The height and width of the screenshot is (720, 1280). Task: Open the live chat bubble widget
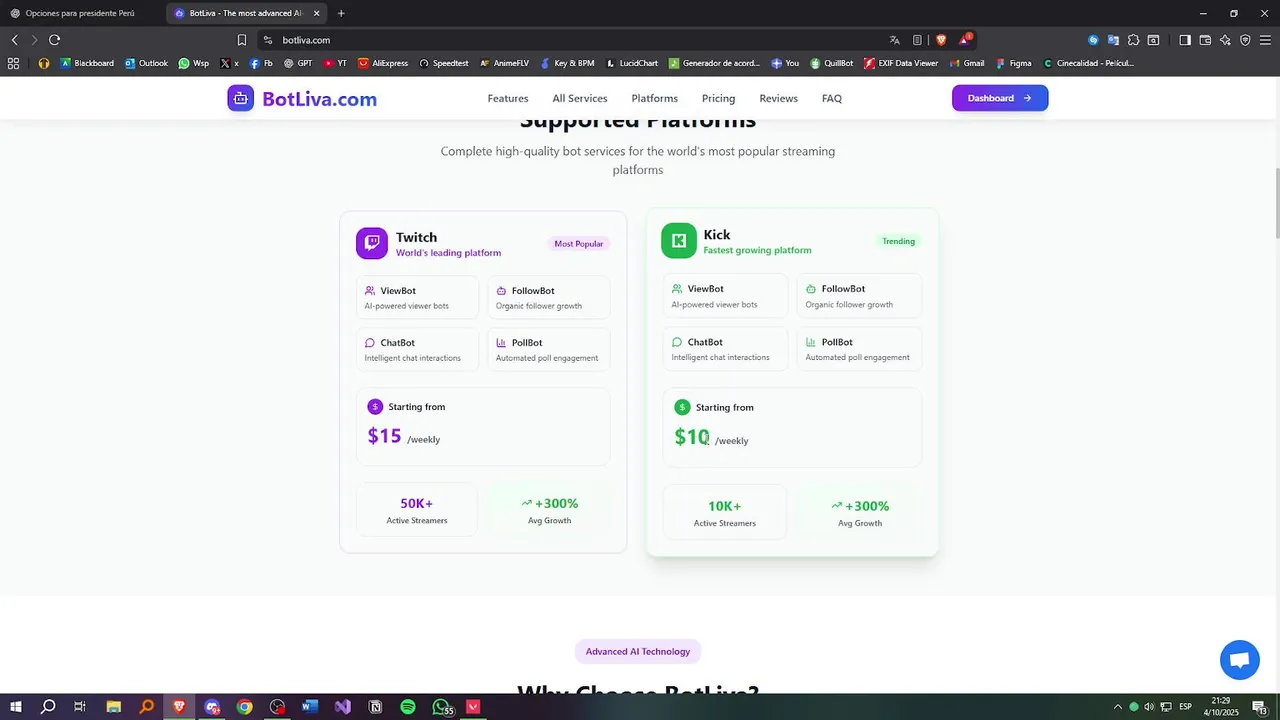click(x=1240, y=660)
